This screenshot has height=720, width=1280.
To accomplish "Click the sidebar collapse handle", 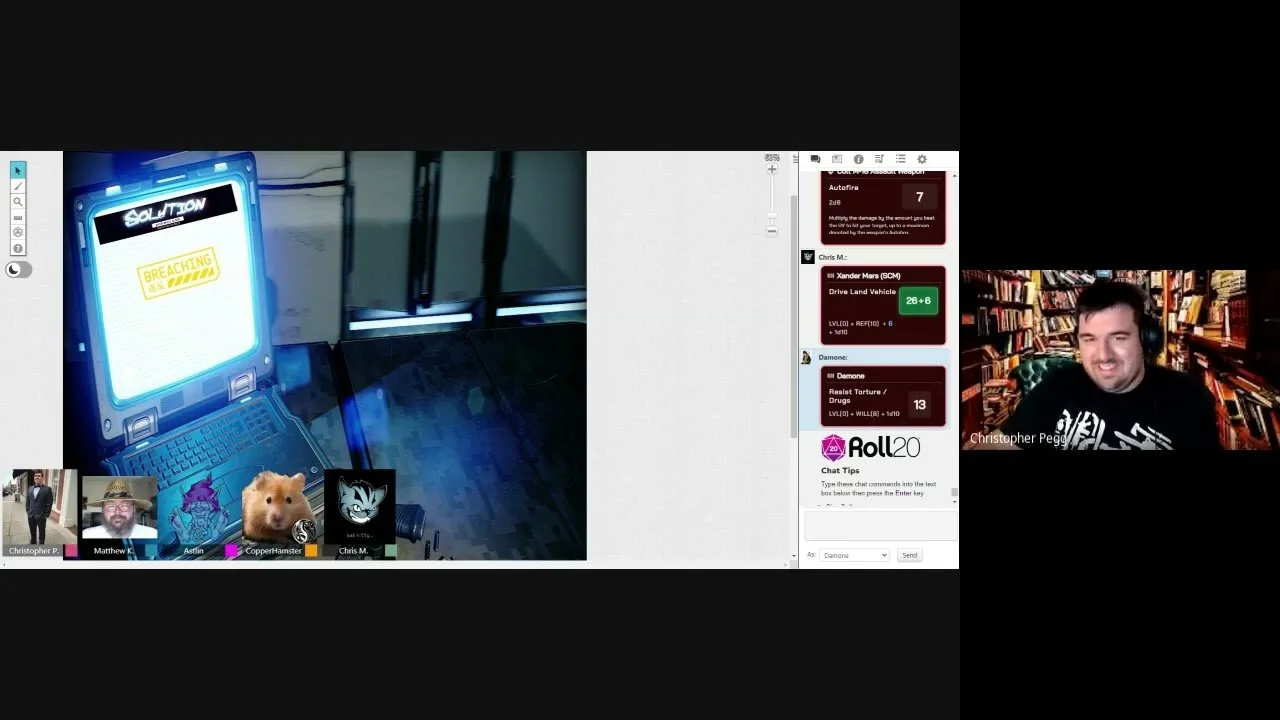I will coord(794,160).
